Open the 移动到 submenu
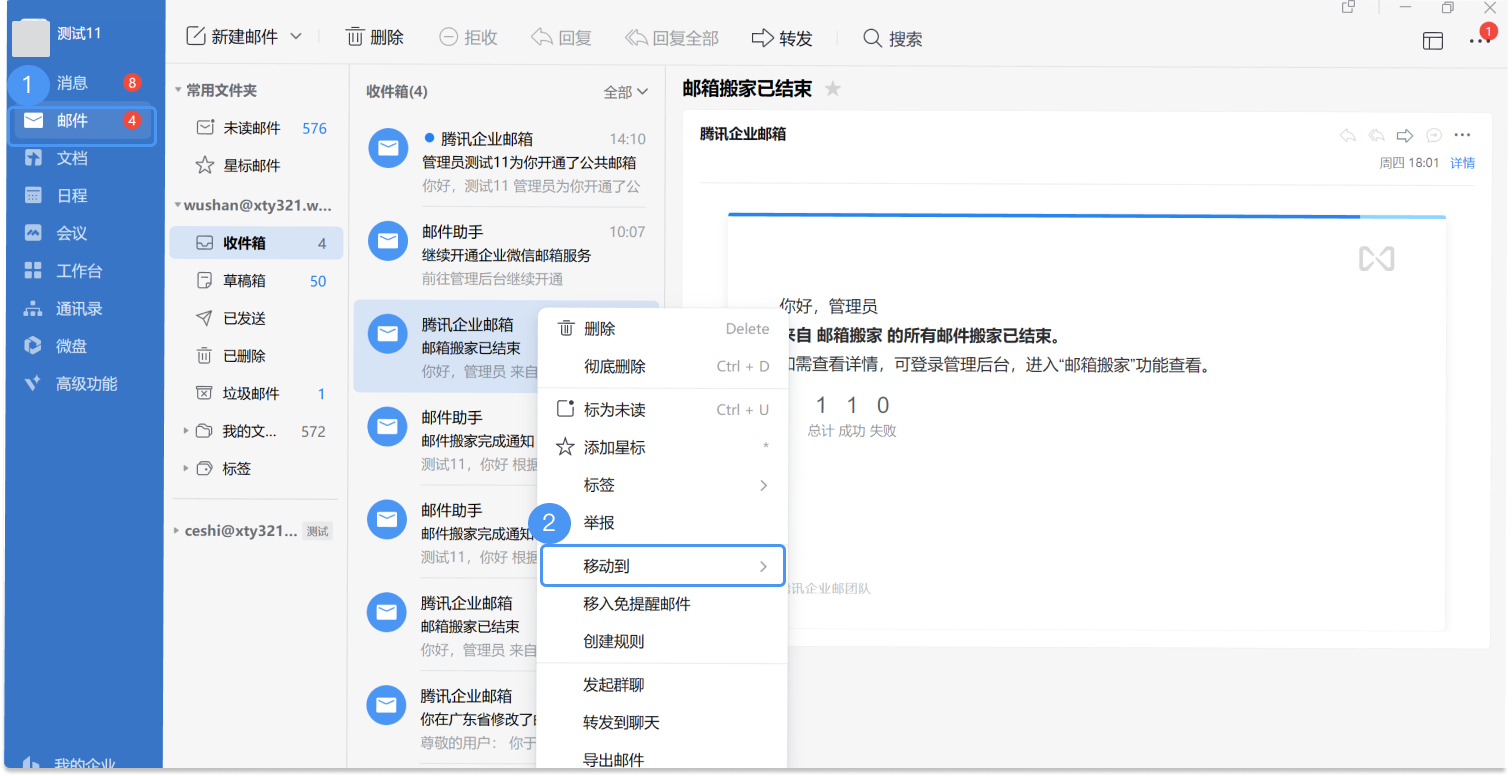 coord(662,566)
